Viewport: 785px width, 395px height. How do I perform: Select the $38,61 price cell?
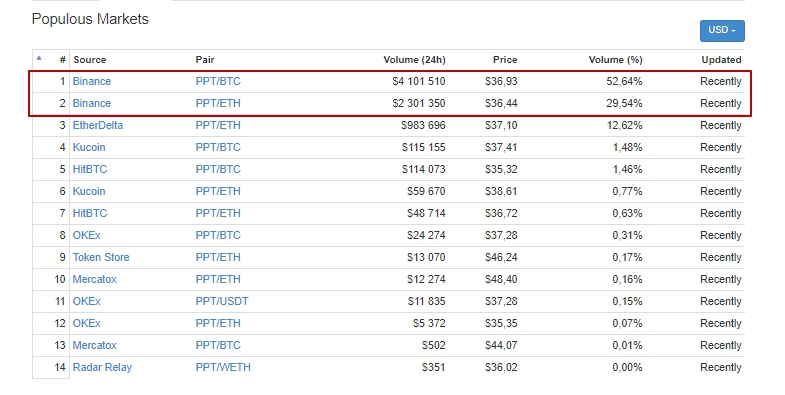(x=501, y=191)
